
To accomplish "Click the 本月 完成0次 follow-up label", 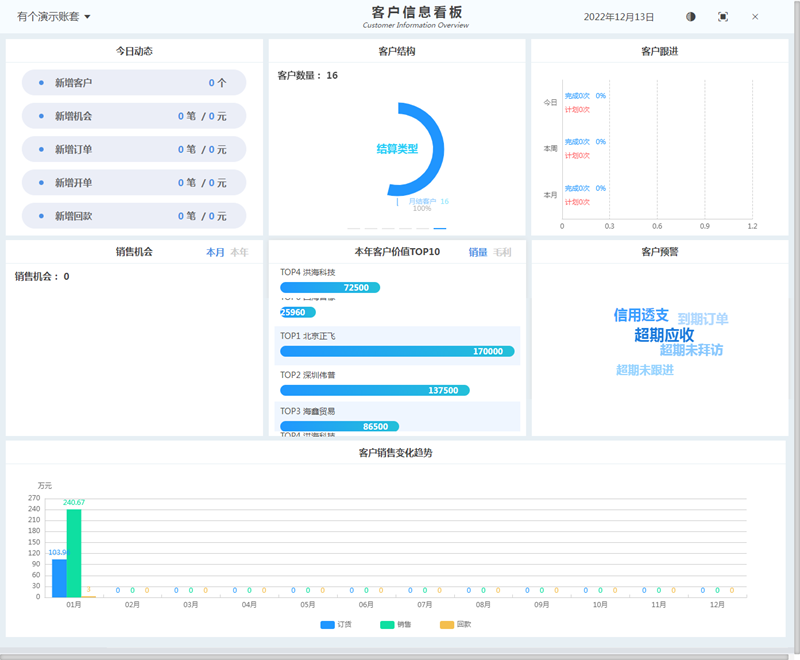I will click(577, 188).
